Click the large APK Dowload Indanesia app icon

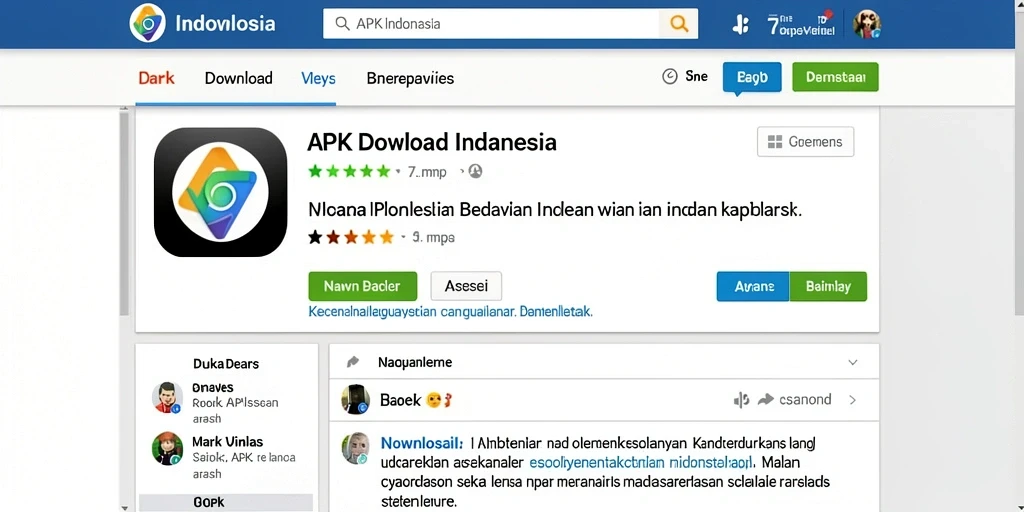pos(220,192)
